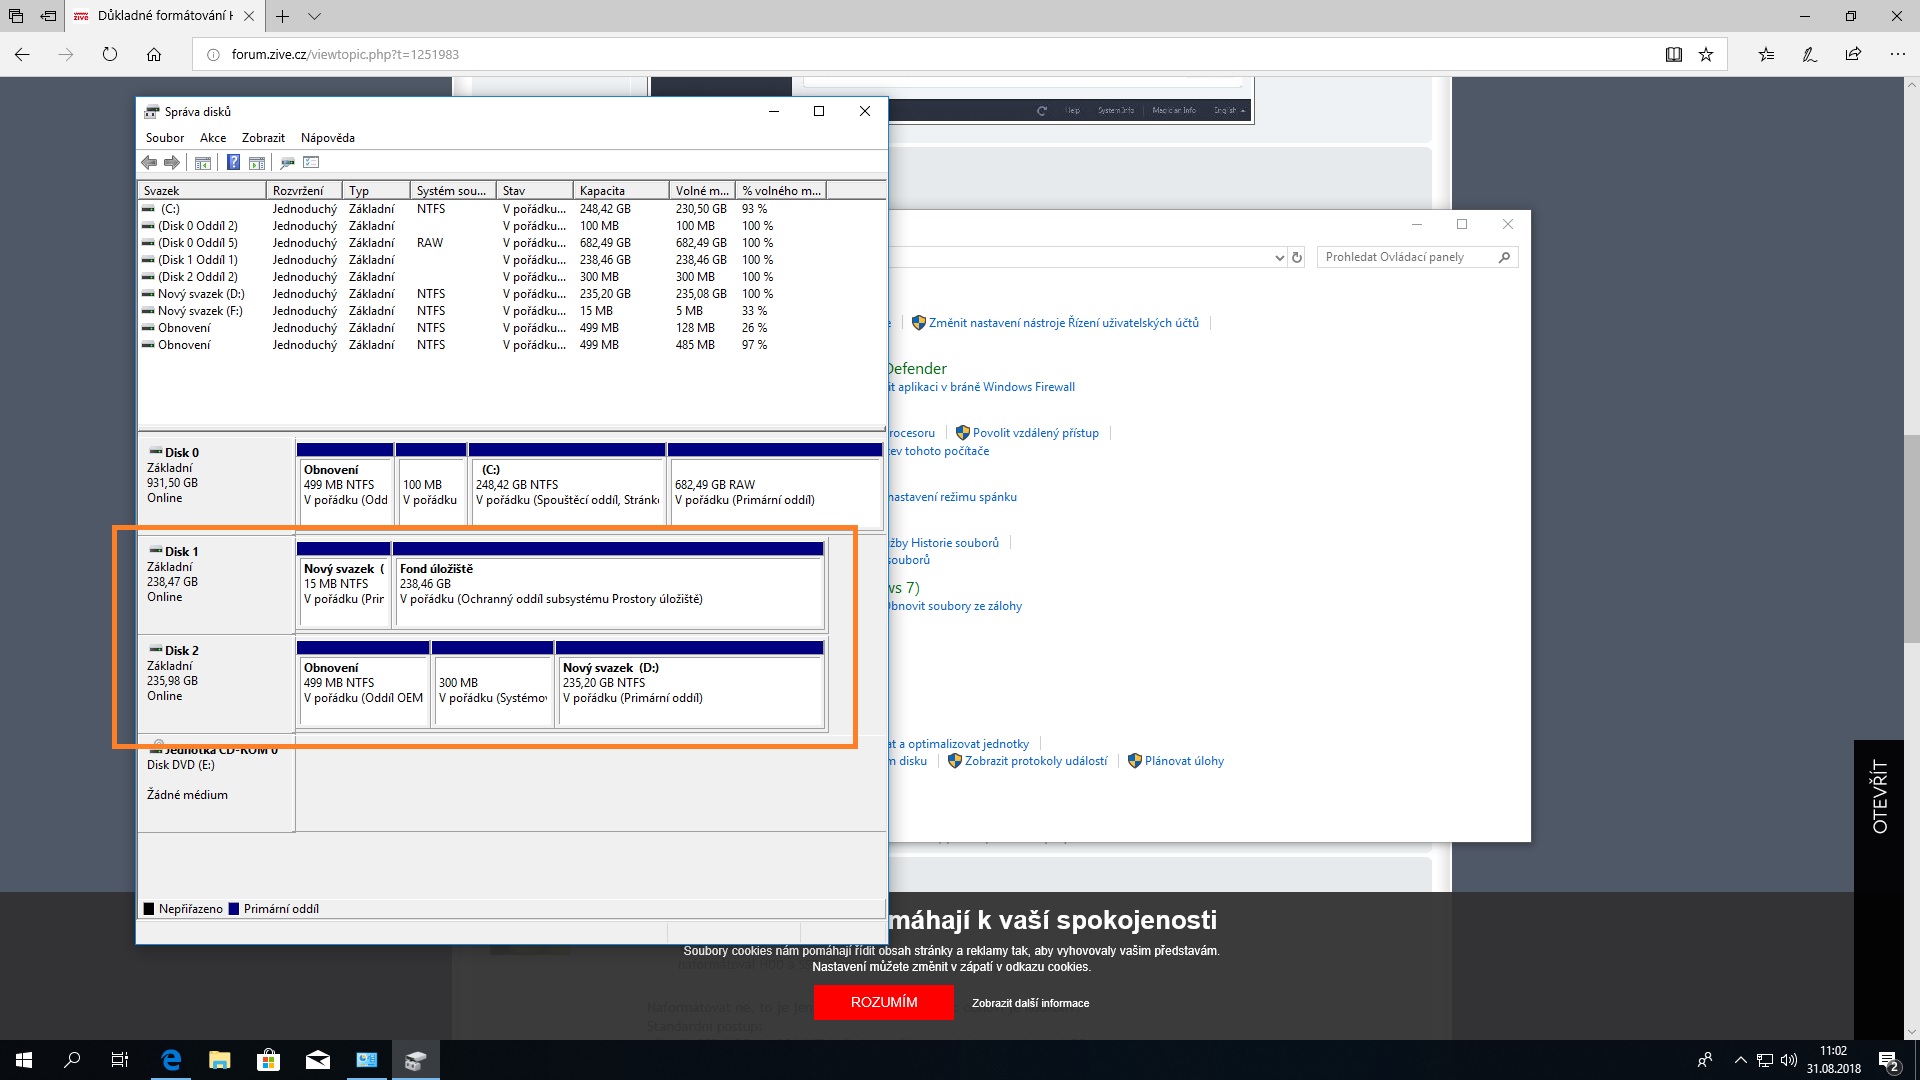Click the ROZUMÍM cookie button
Image resolution: width=1920 pixels, height=1080 pixels.
coord(883,1002)
